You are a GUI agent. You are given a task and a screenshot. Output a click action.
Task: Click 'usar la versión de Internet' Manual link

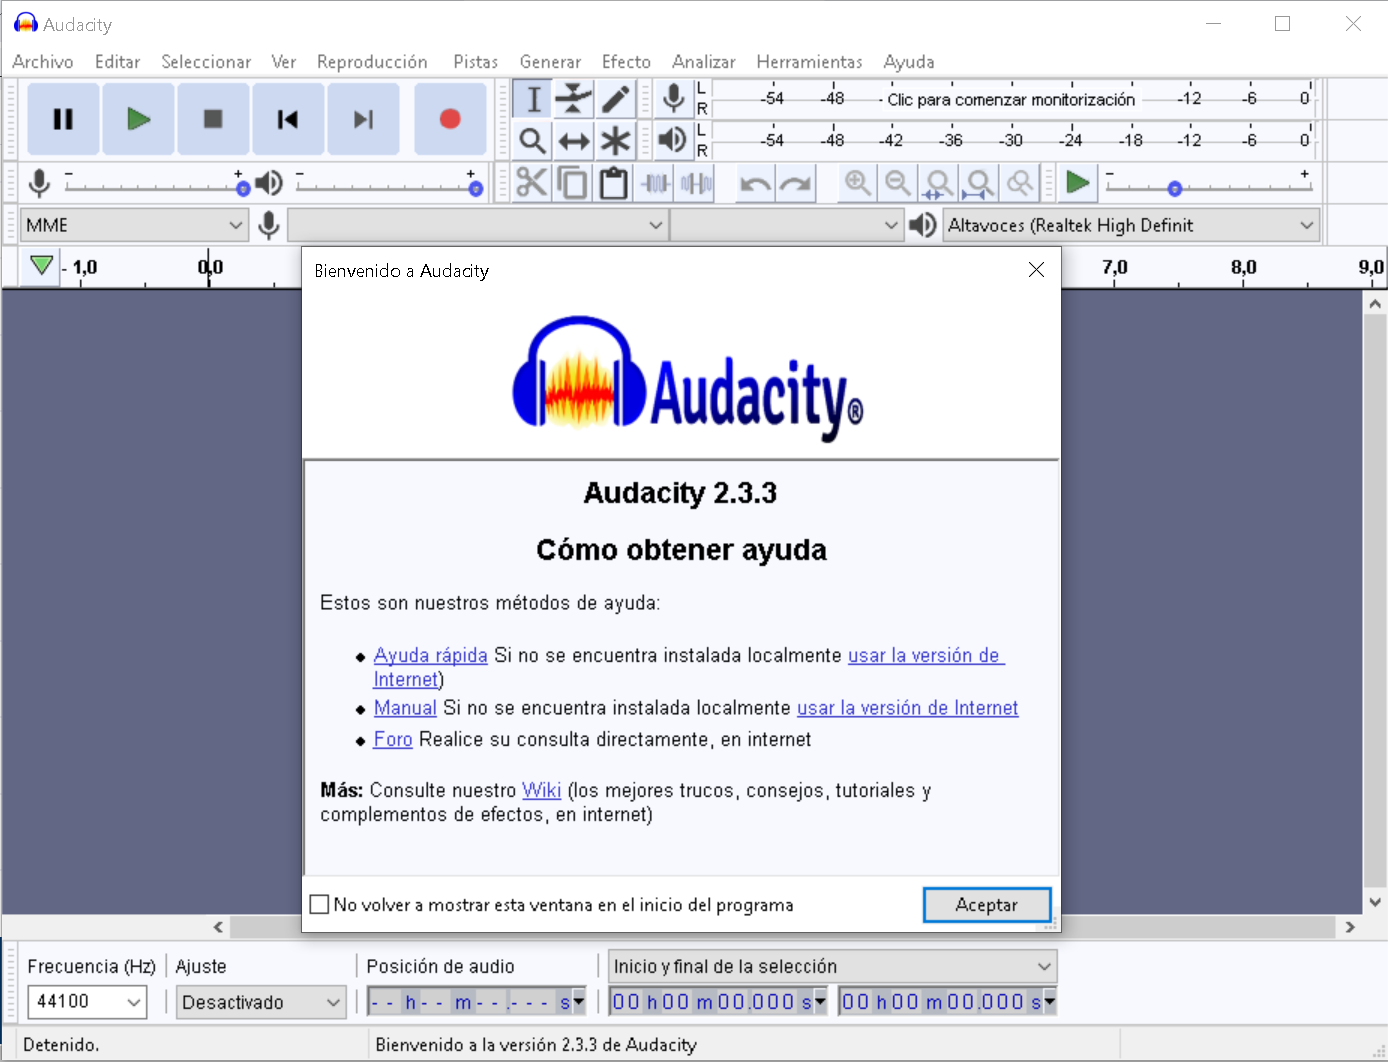click(907, 708)
